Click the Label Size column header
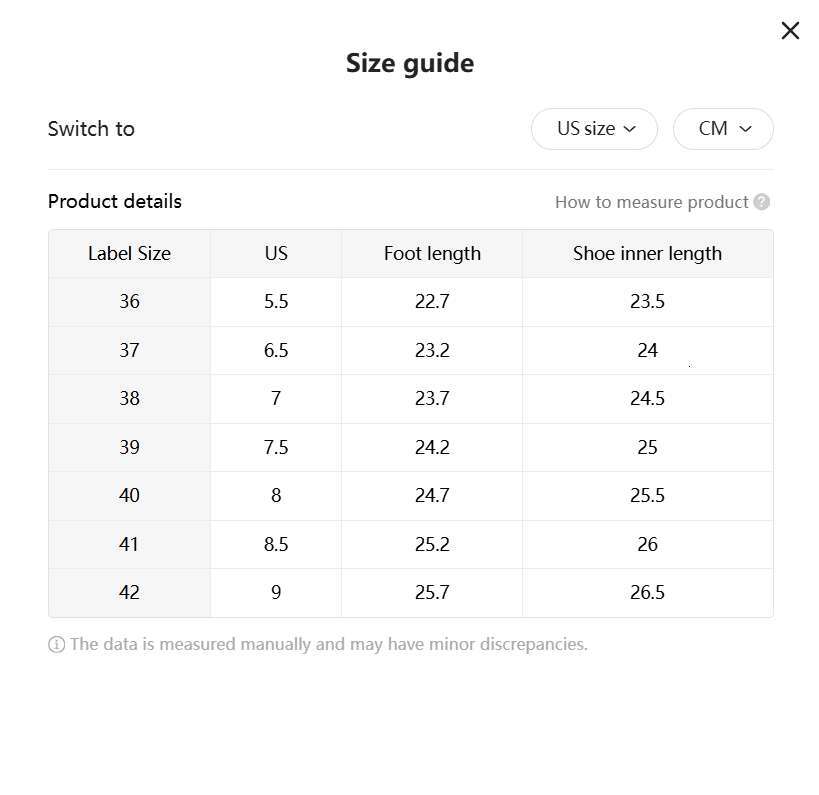Viewport: 819px width, 795px height. (x=129, y=254)
